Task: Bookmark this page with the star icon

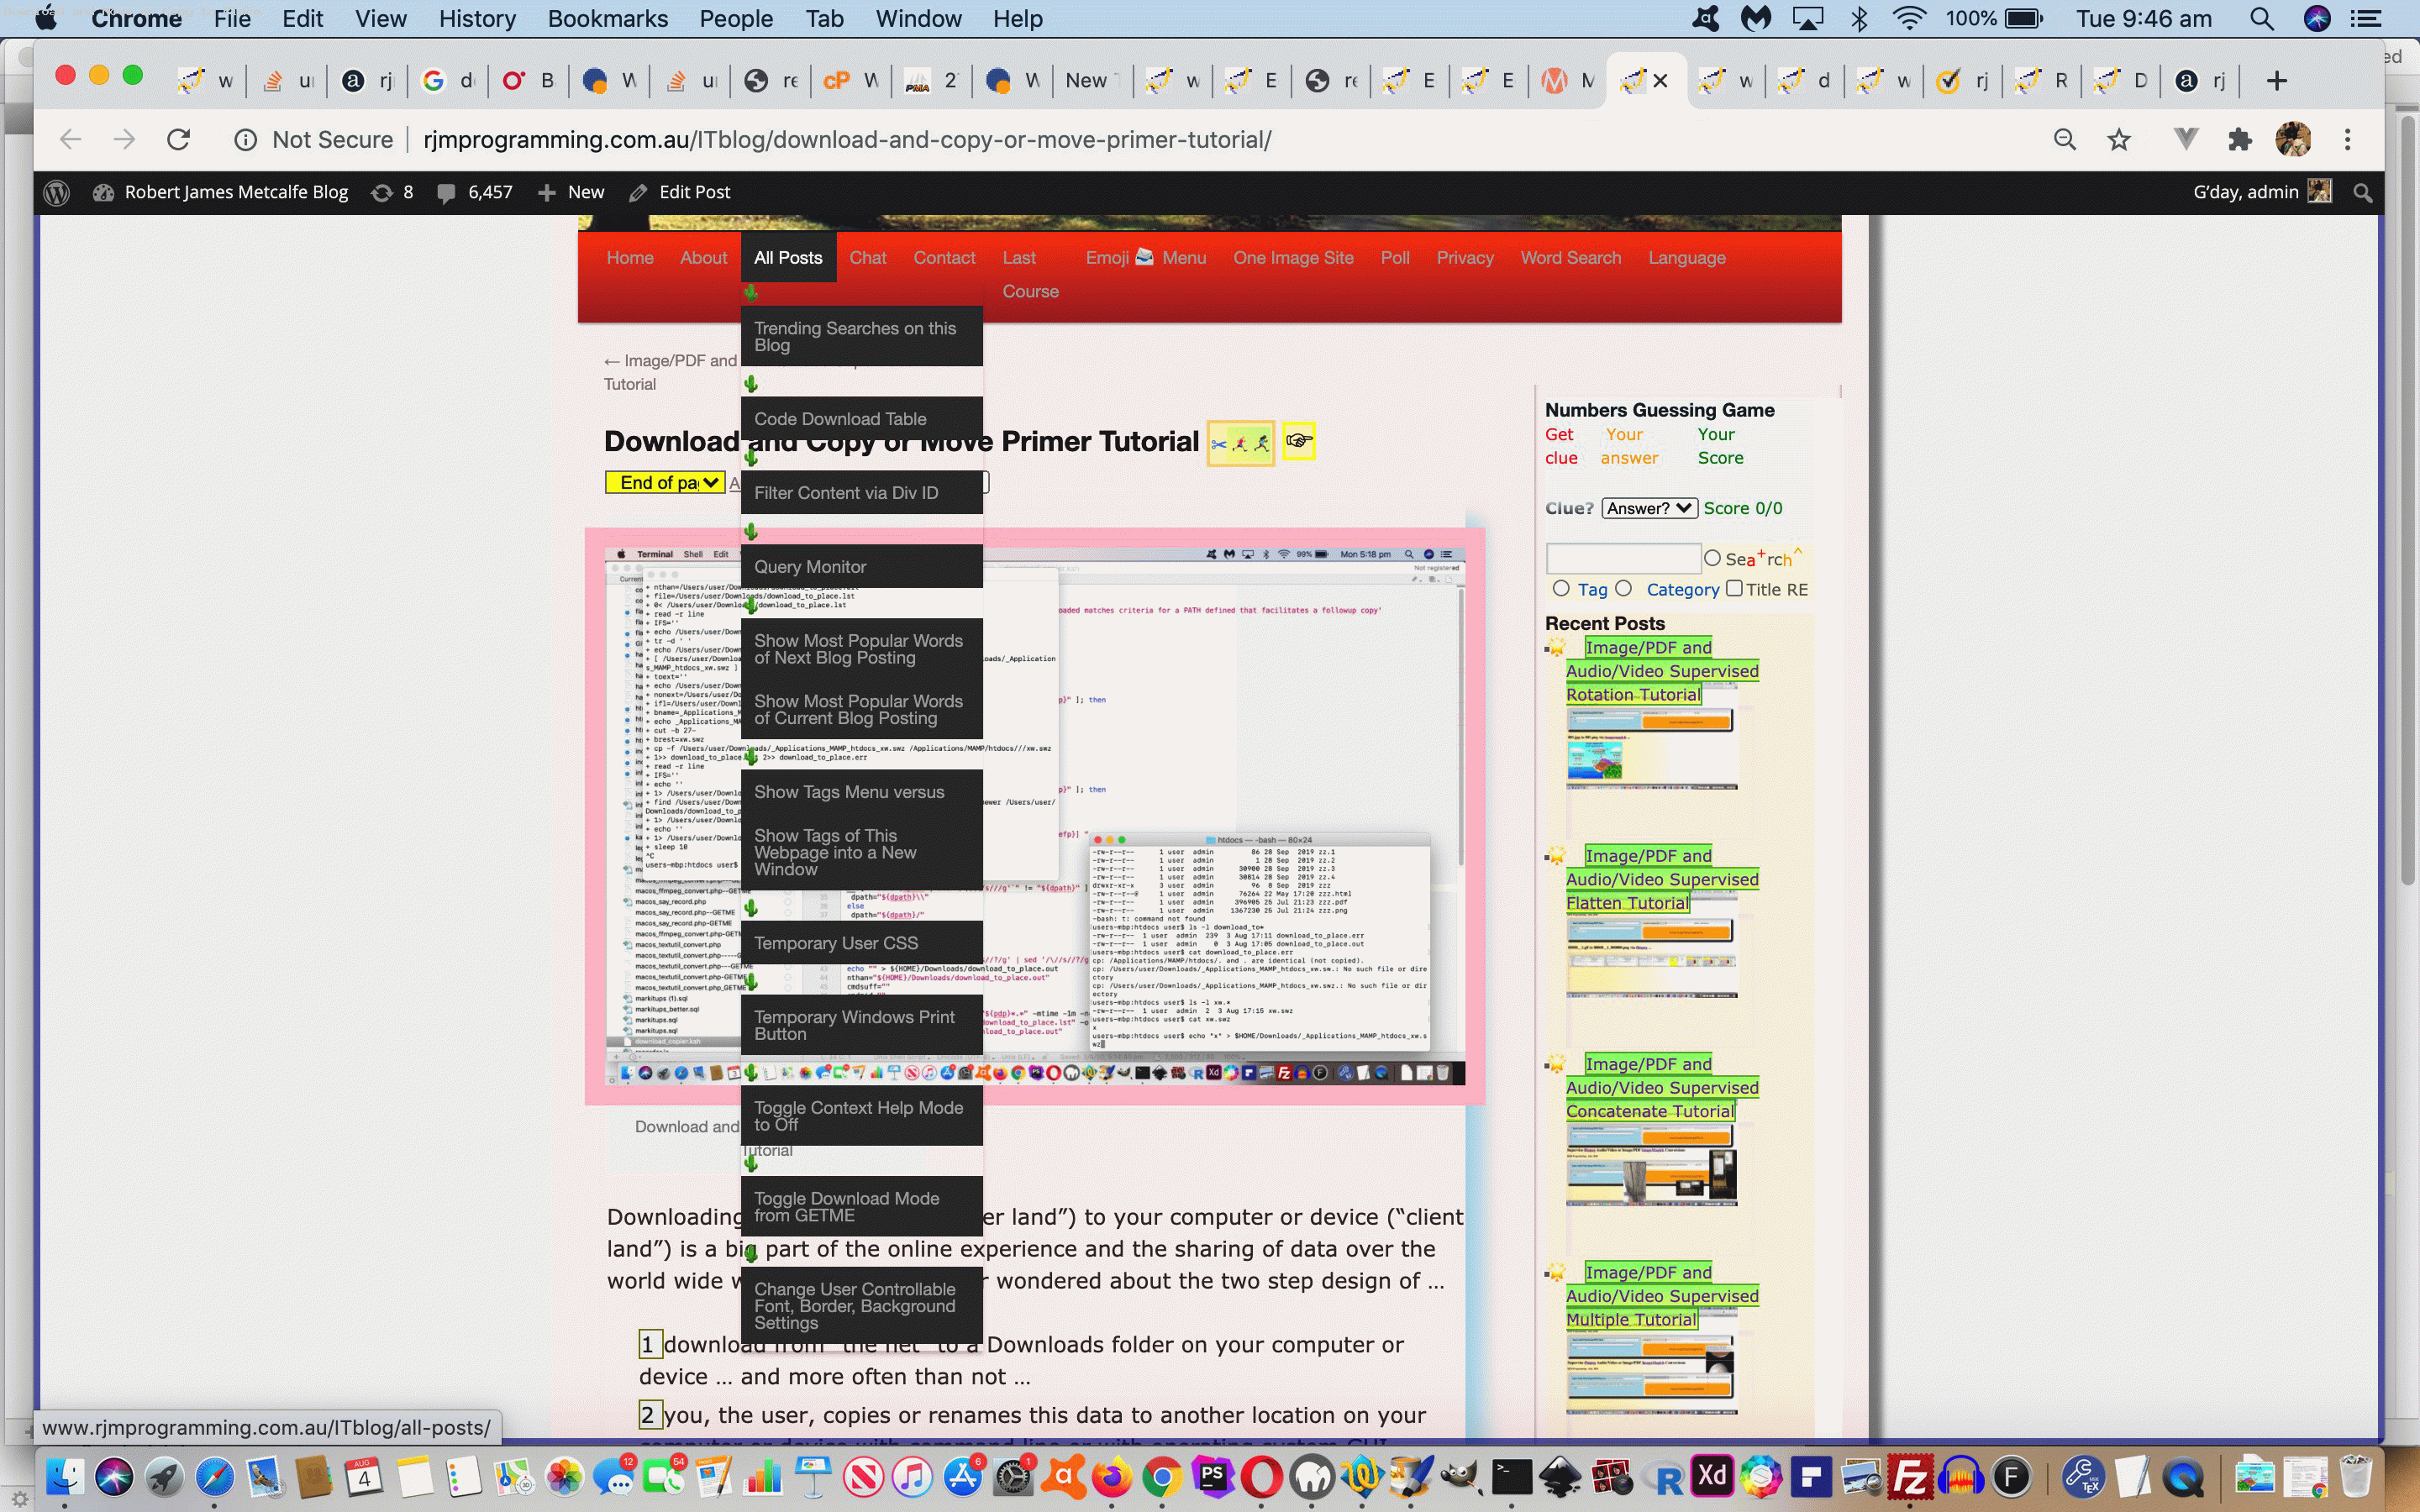Action: coord(2118,140)
